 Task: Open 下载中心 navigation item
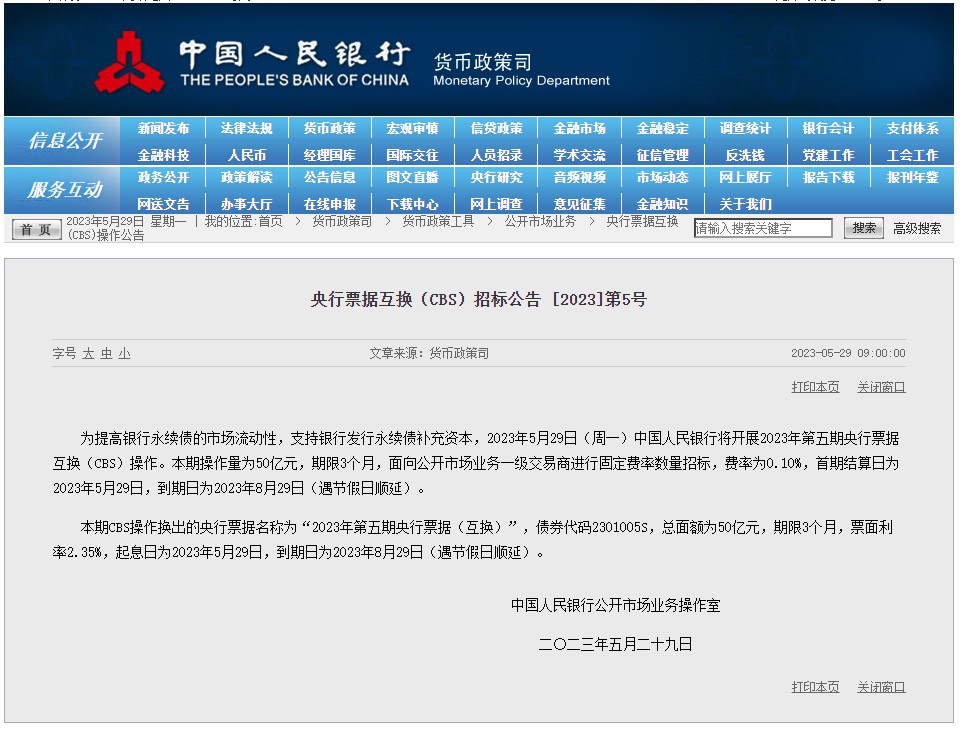(412, 204)
